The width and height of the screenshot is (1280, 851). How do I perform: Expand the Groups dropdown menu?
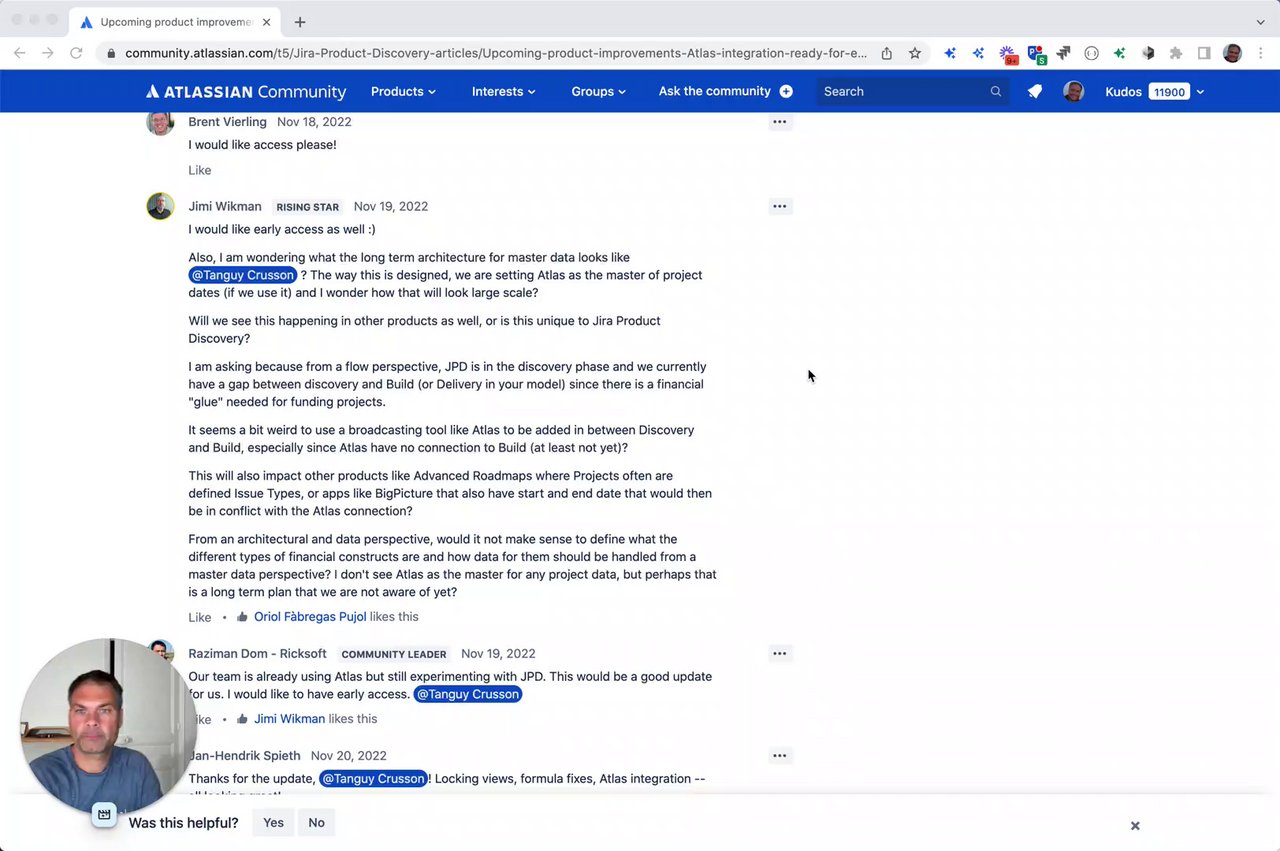pyautogui.click(x=598, y=91)
